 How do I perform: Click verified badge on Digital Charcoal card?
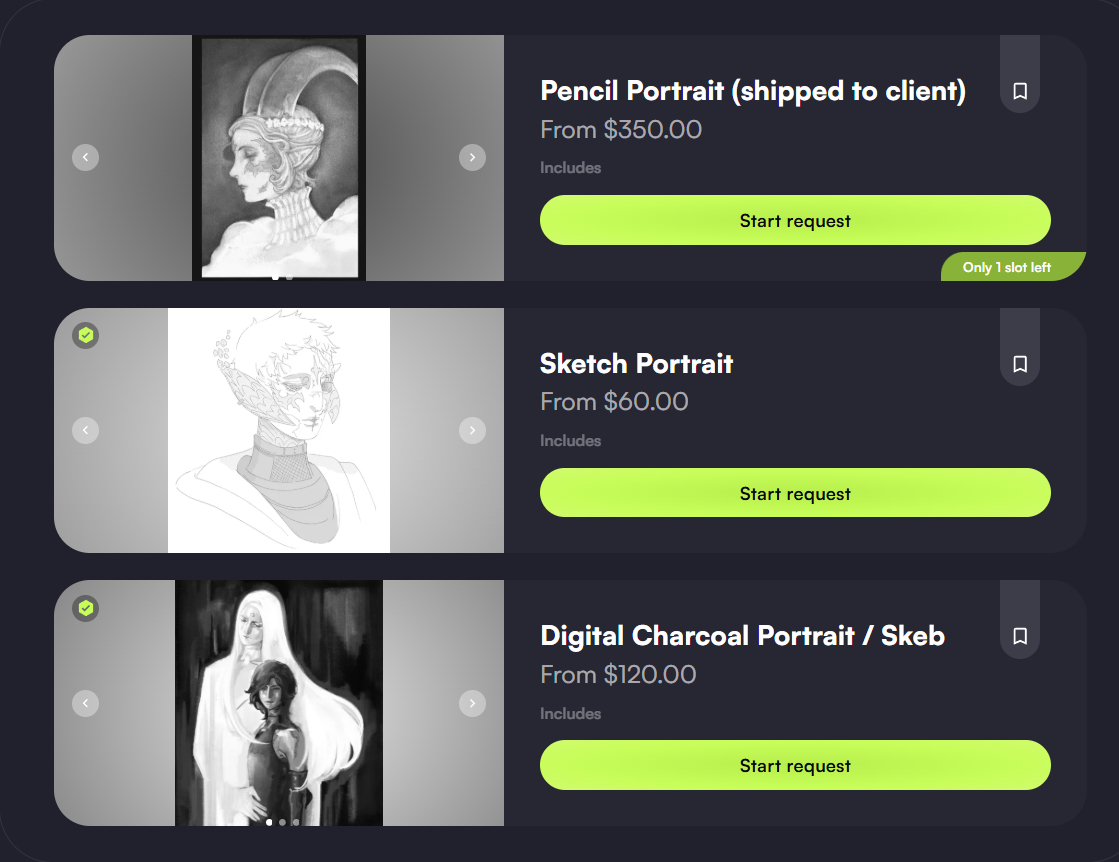86,608
